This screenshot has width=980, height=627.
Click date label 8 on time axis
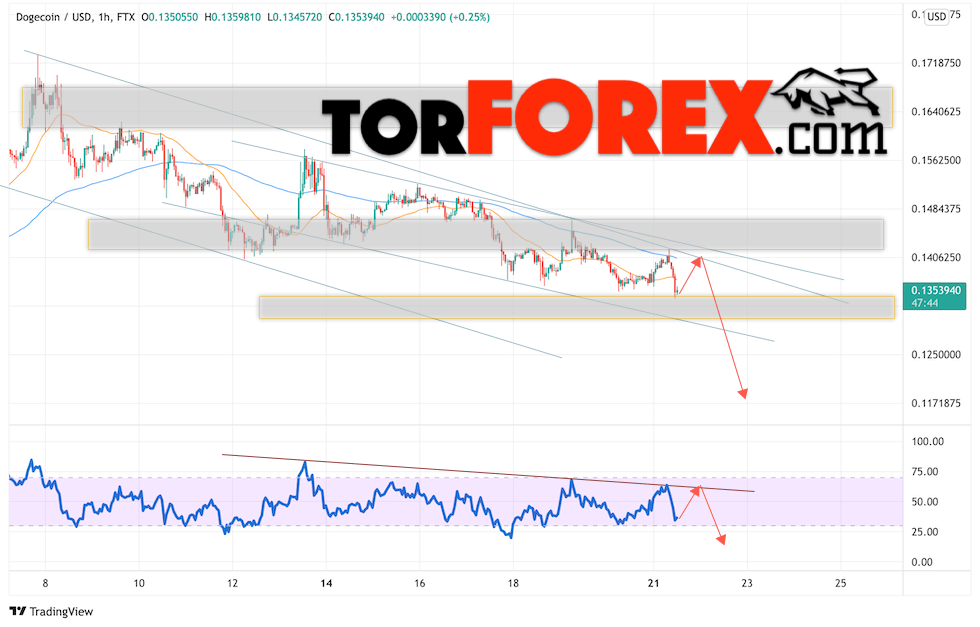[x=45, y=583]
